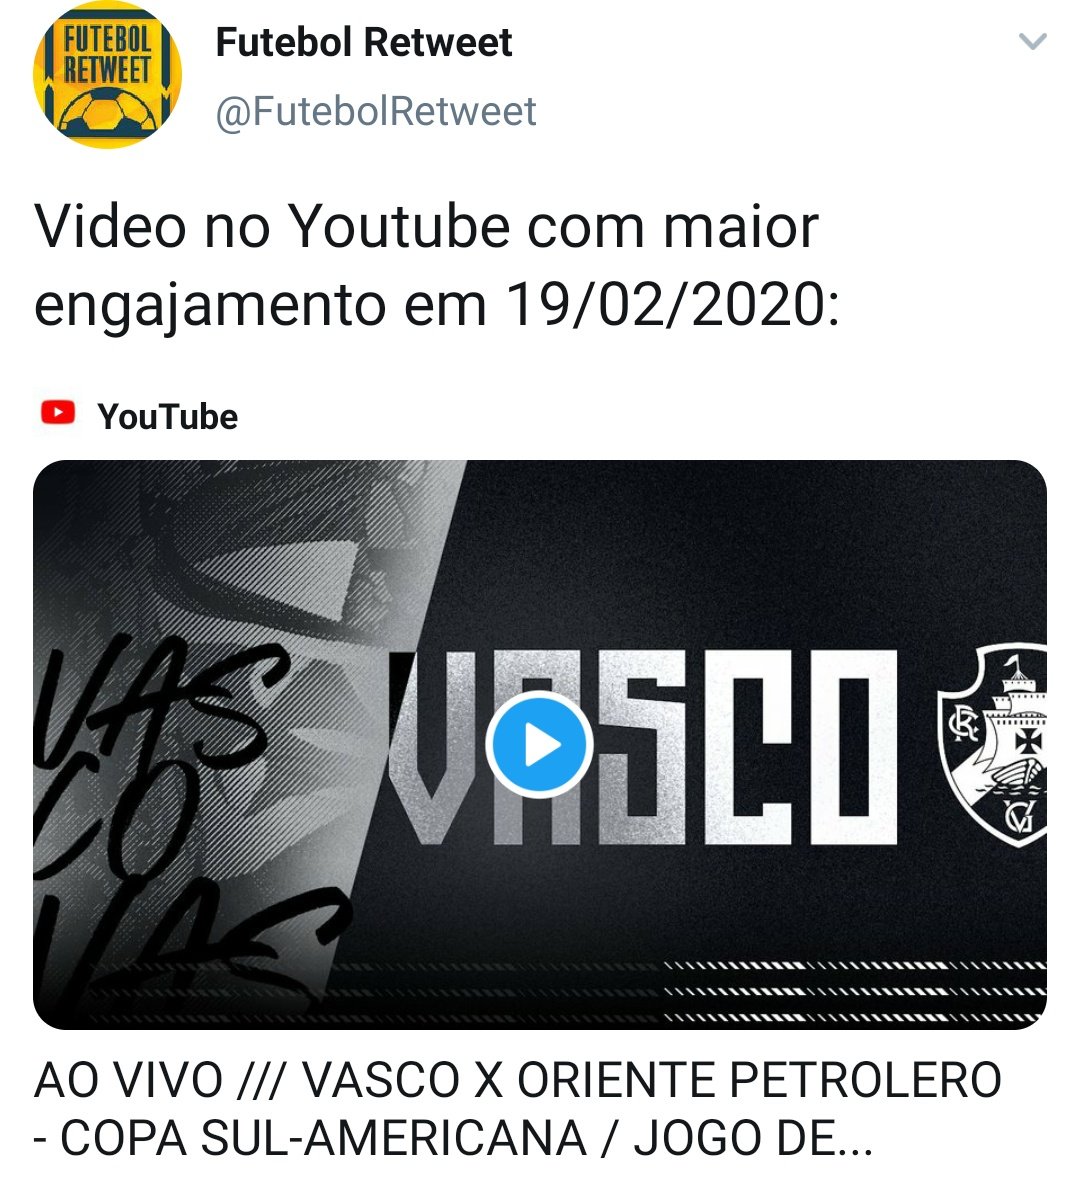Expand tweet options with the chevron arrow
1080x1181 pixels.
[x=1033, y=41]
